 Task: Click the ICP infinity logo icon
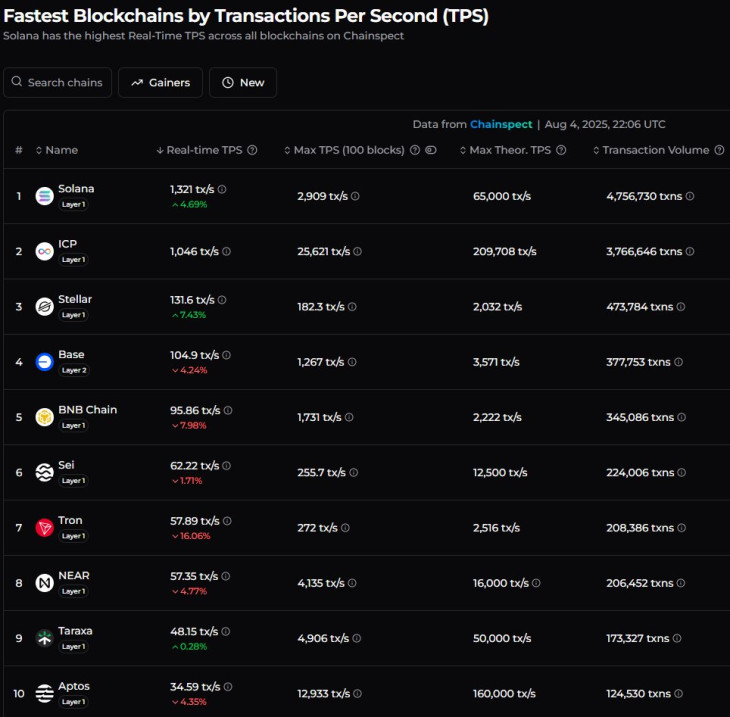(45, 251)
